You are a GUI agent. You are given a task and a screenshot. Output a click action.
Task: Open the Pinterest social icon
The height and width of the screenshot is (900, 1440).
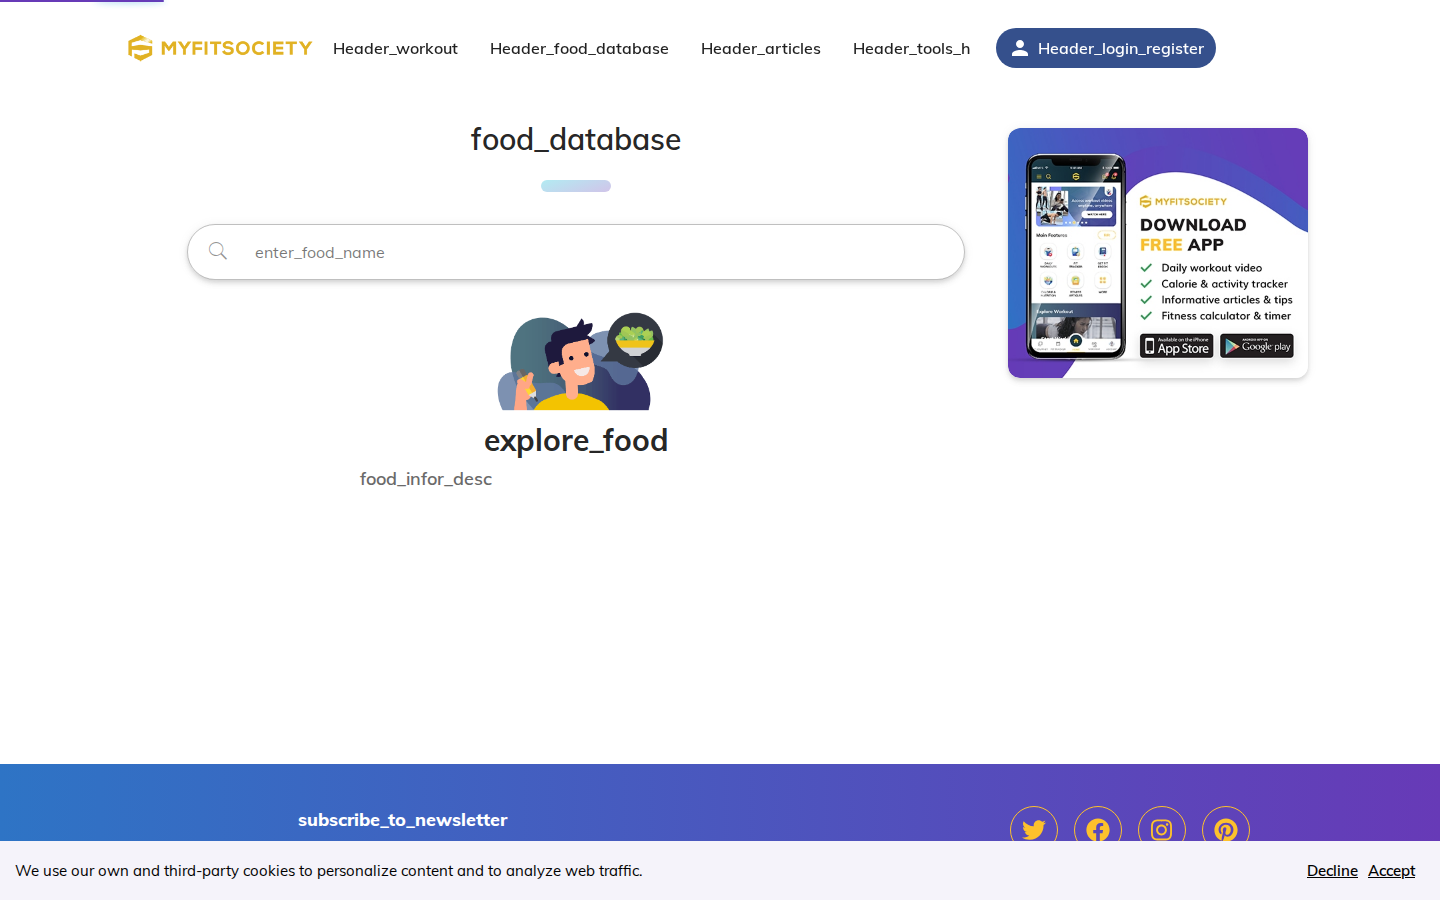coord(1226,829)
